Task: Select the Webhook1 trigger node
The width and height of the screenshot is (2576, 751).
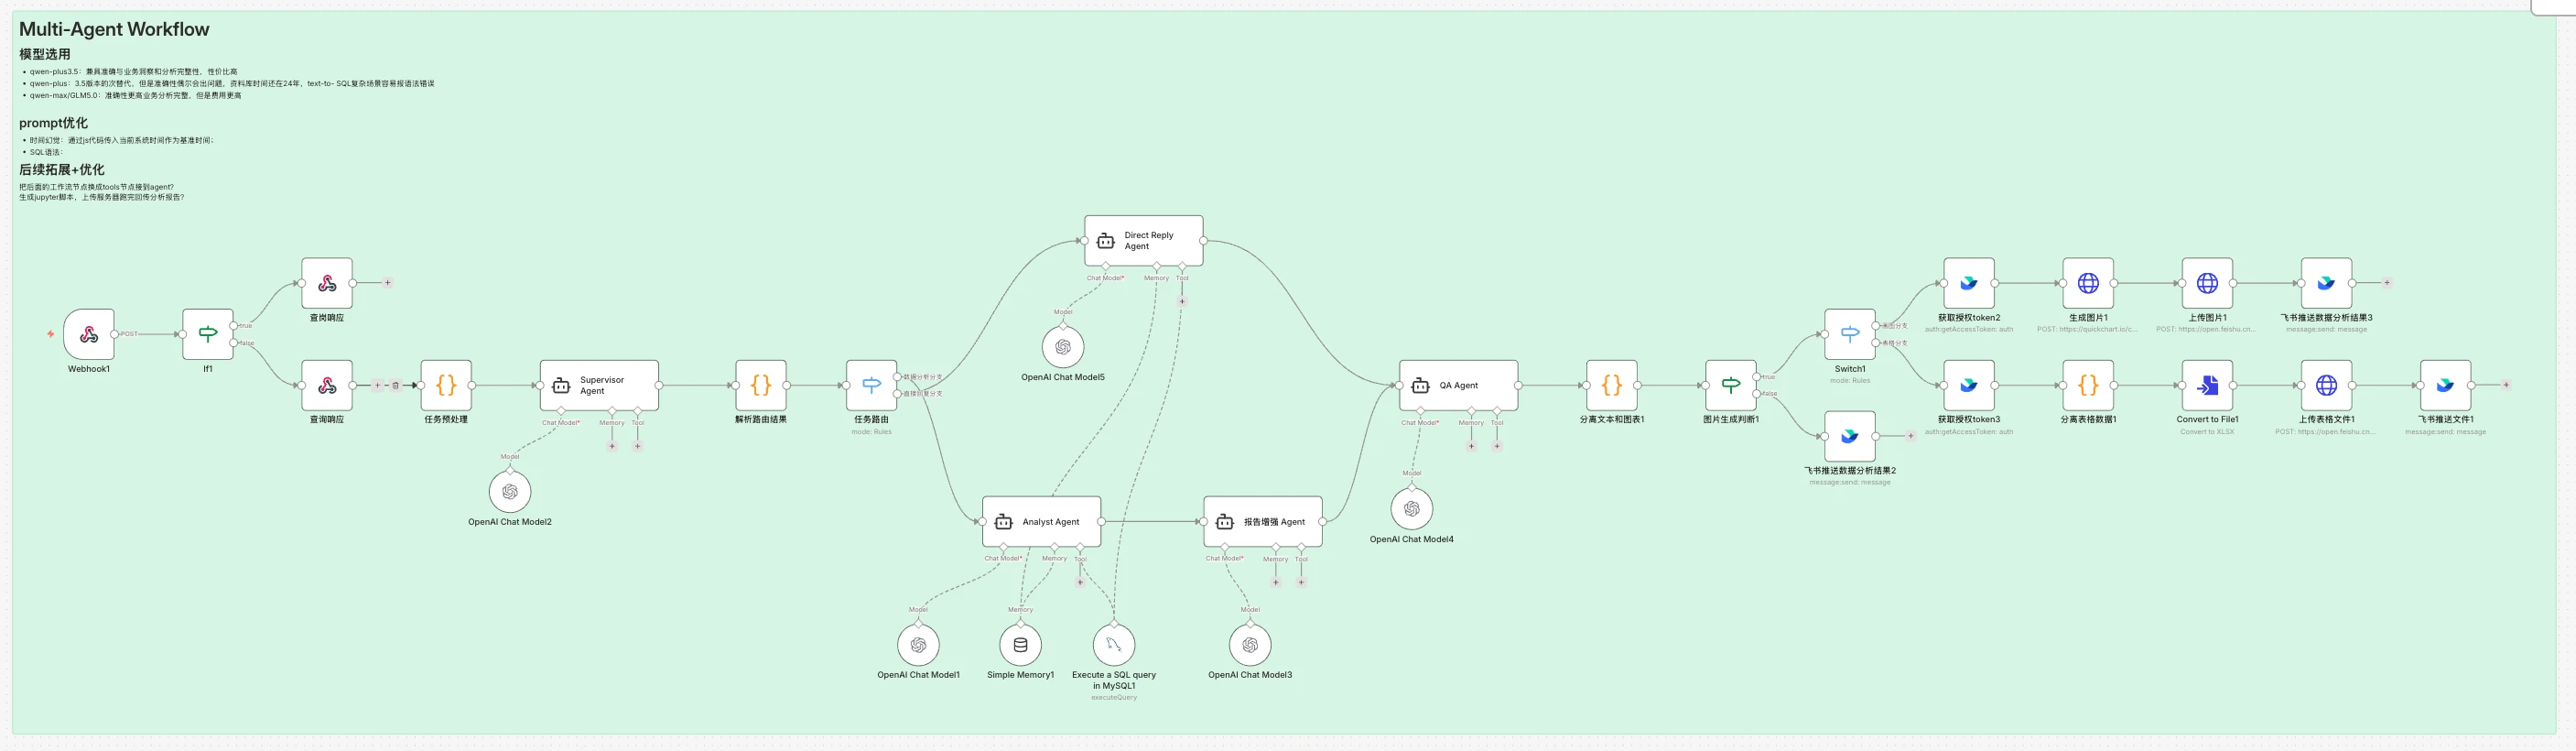Action: pos(89,334)
